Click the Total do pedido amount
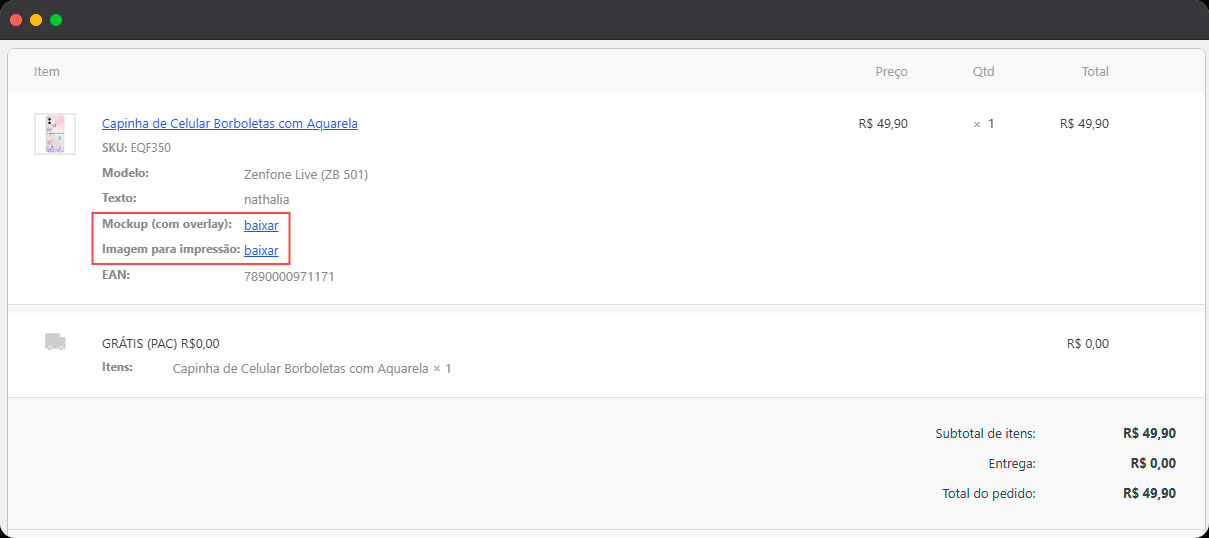The height and width of the screenshot is (538, 1209). [x=1150, y=493]
